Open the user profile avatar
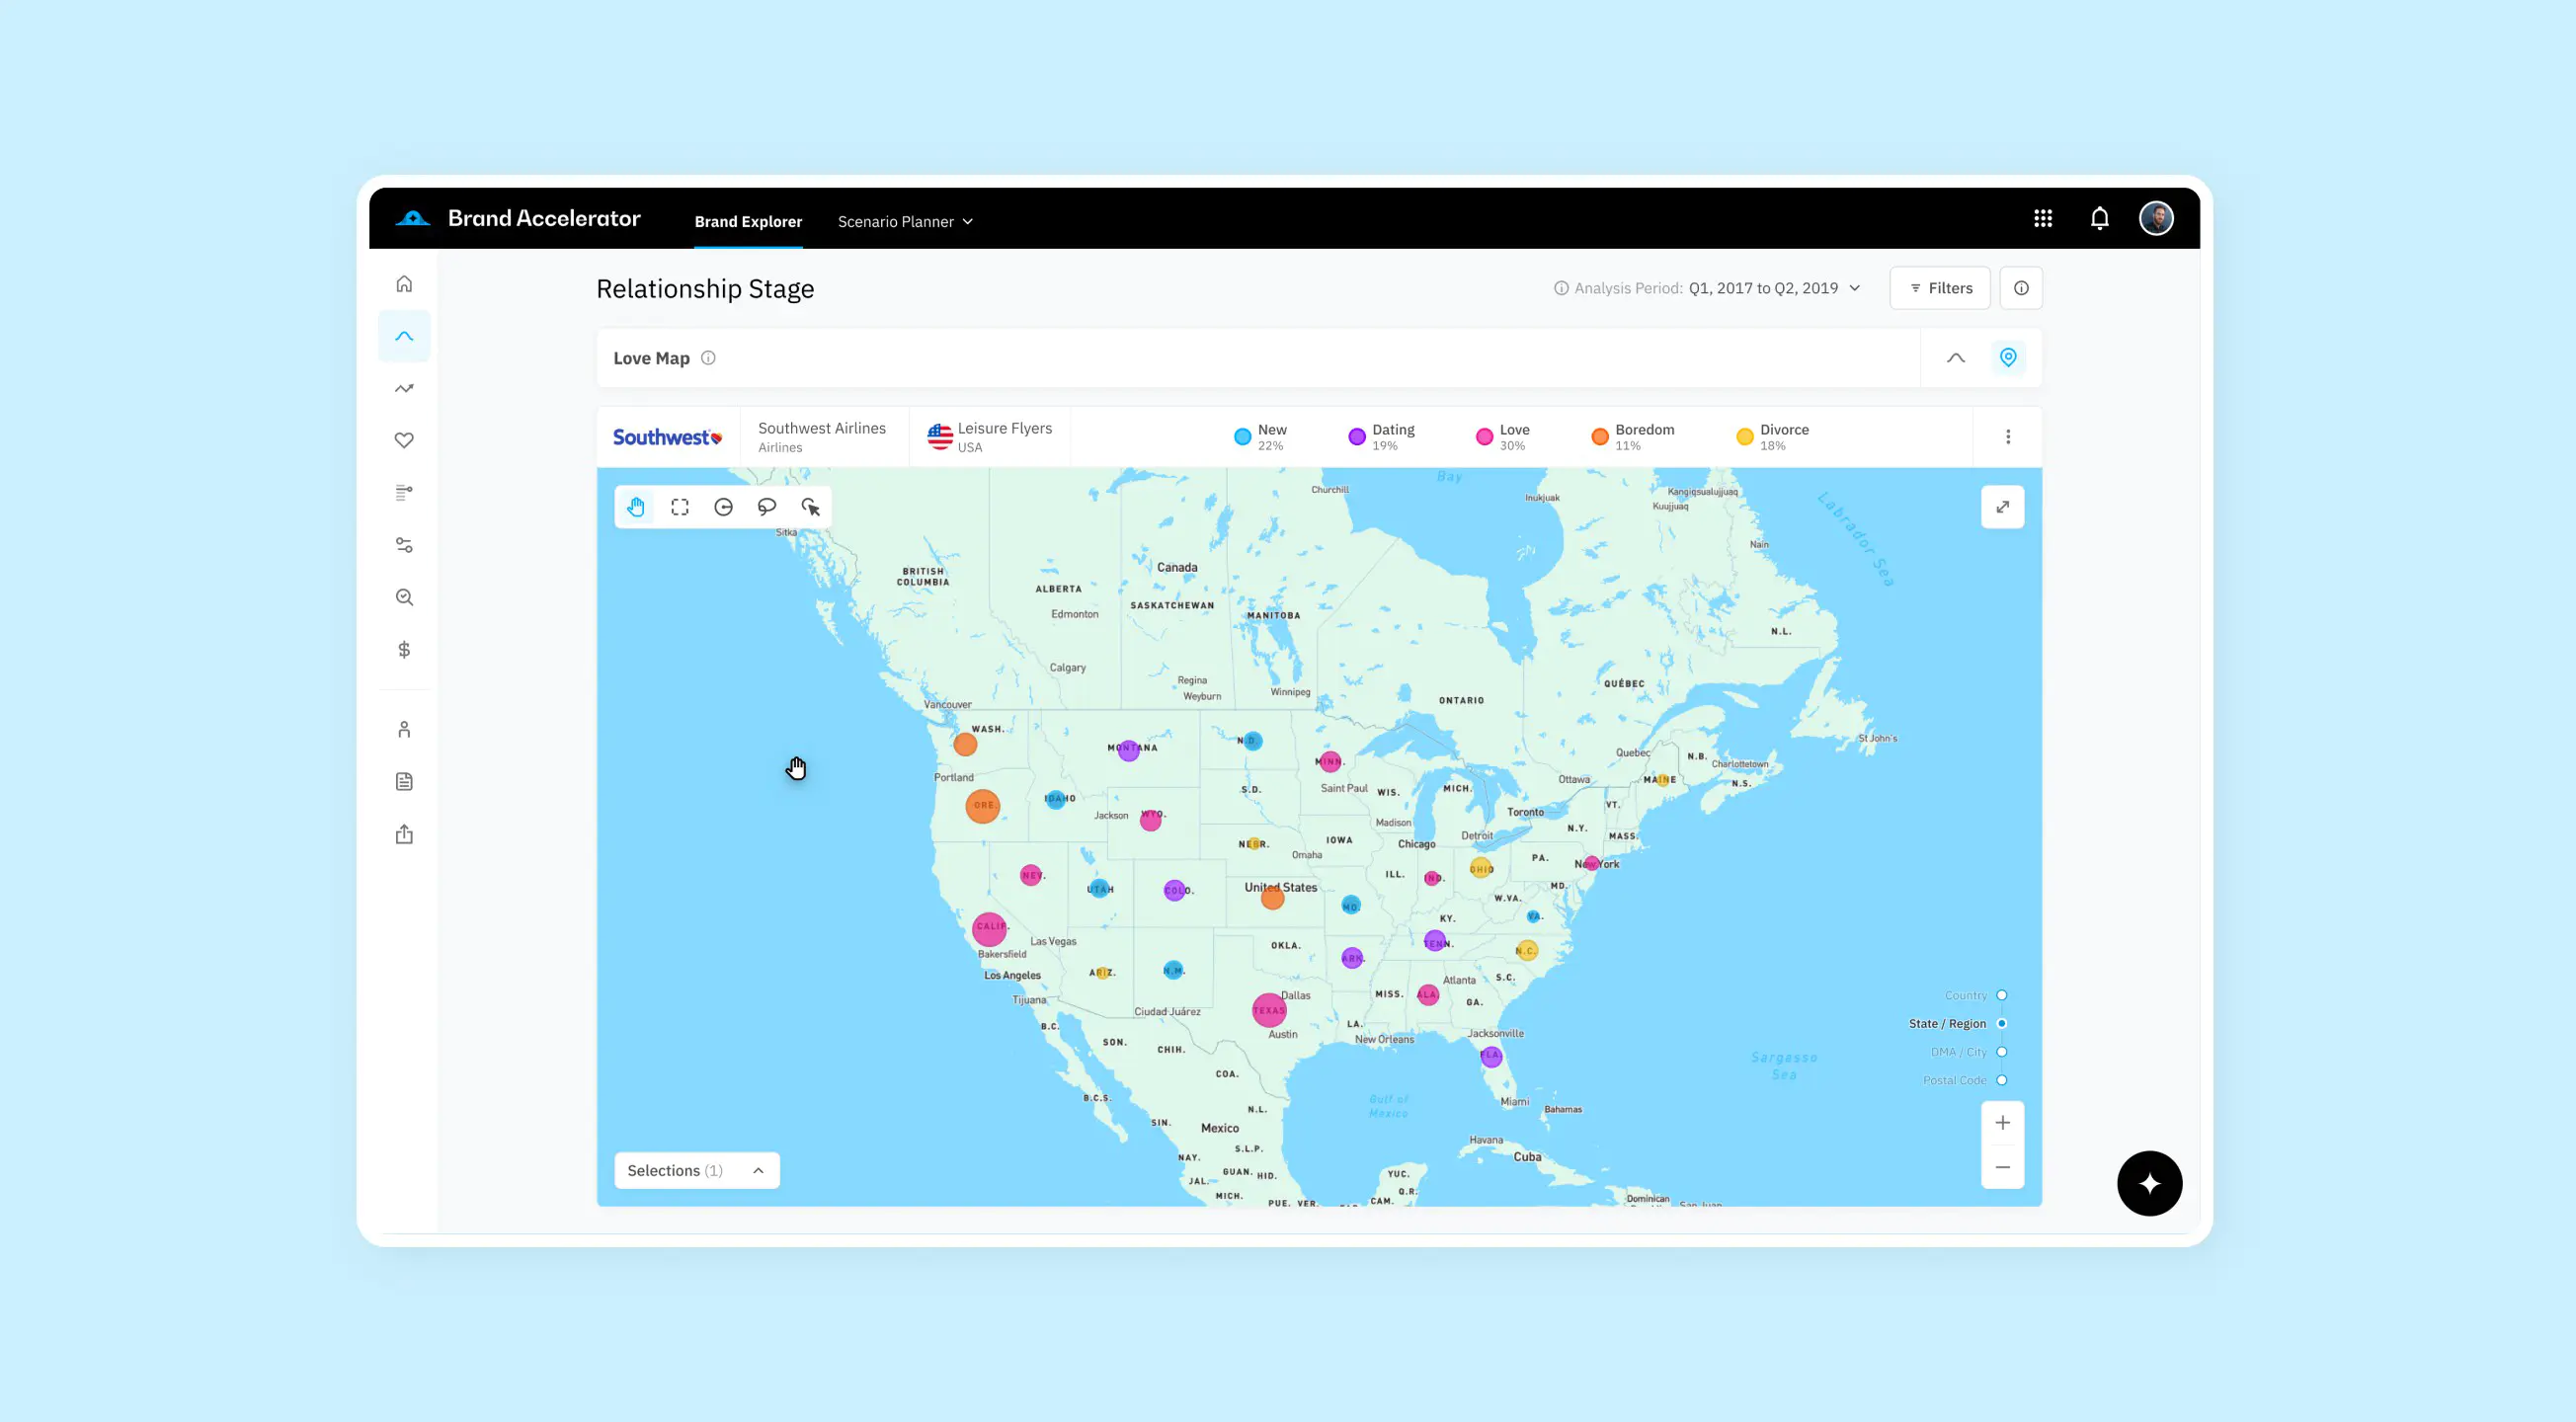This screenshot has width=2576, height=1422. (2156, 218)
